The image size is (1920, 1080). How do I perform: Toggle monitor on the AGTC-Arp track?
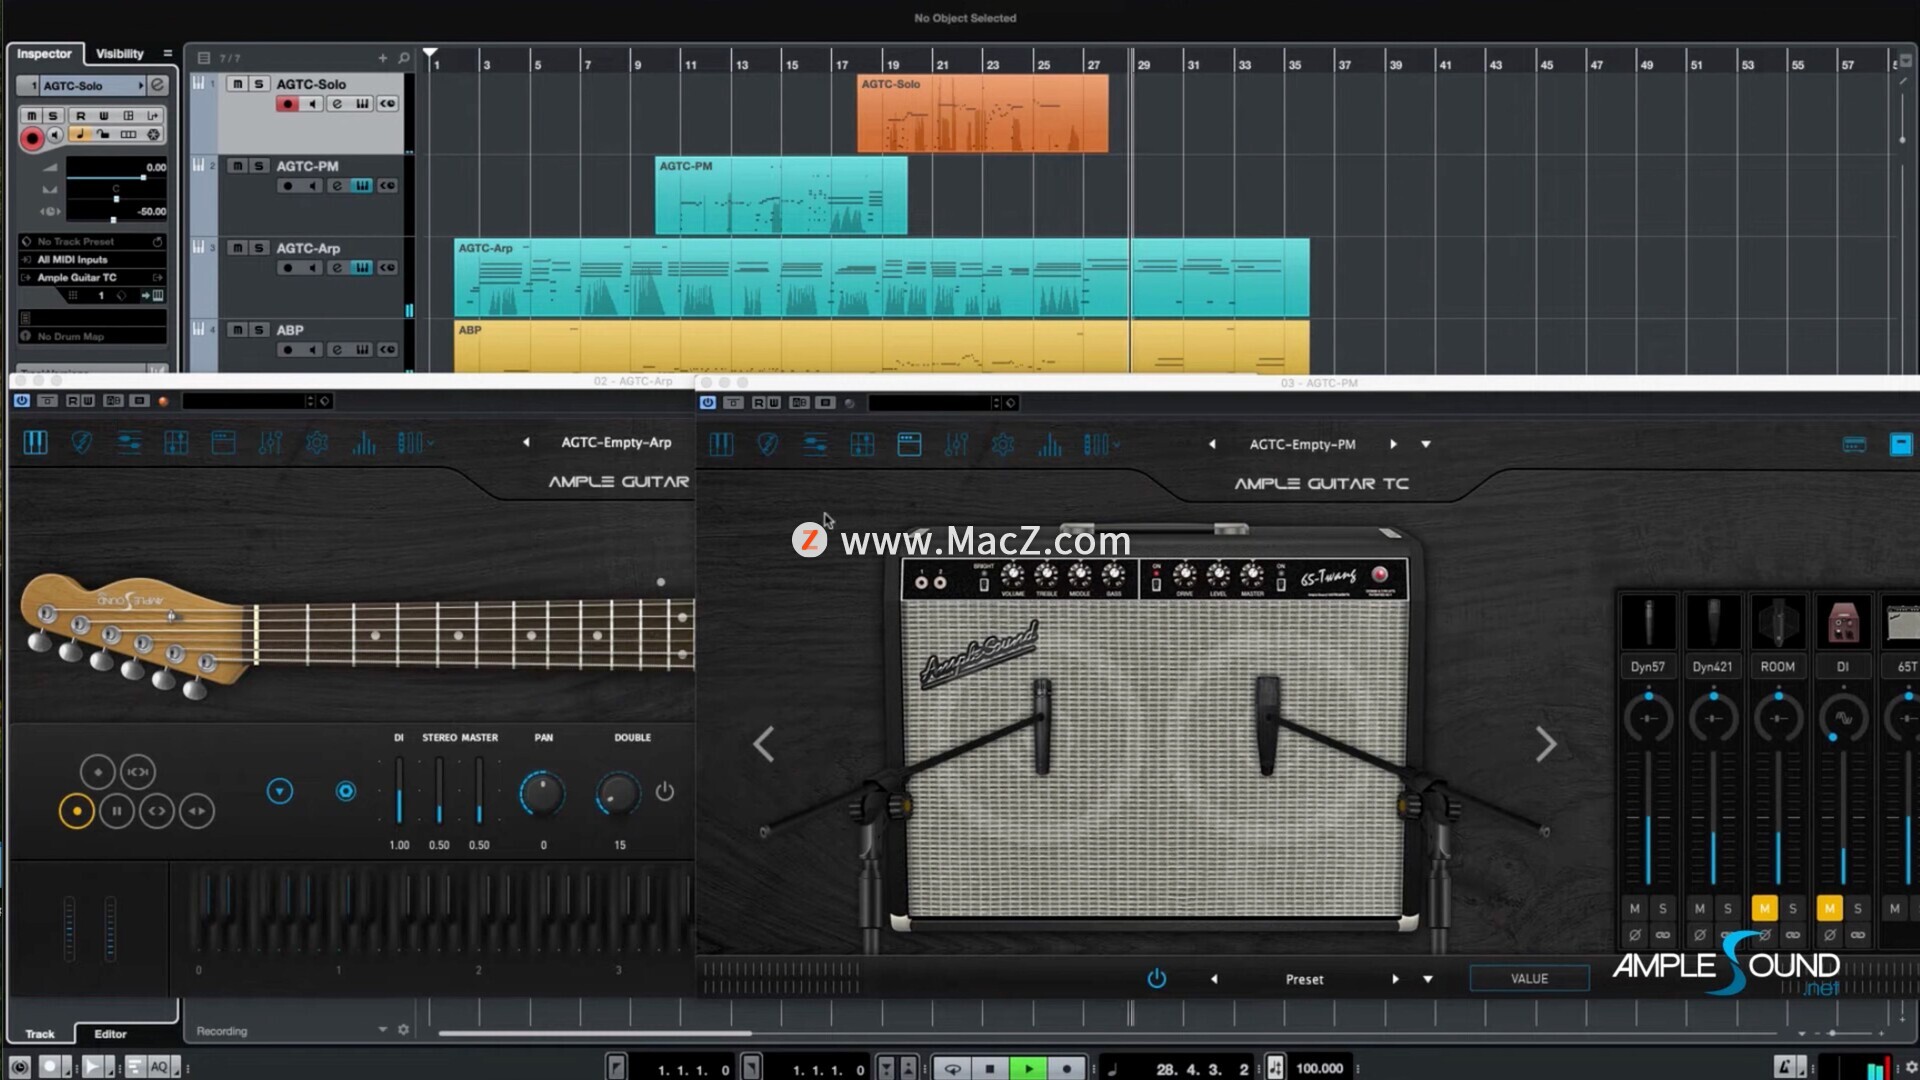312,268
